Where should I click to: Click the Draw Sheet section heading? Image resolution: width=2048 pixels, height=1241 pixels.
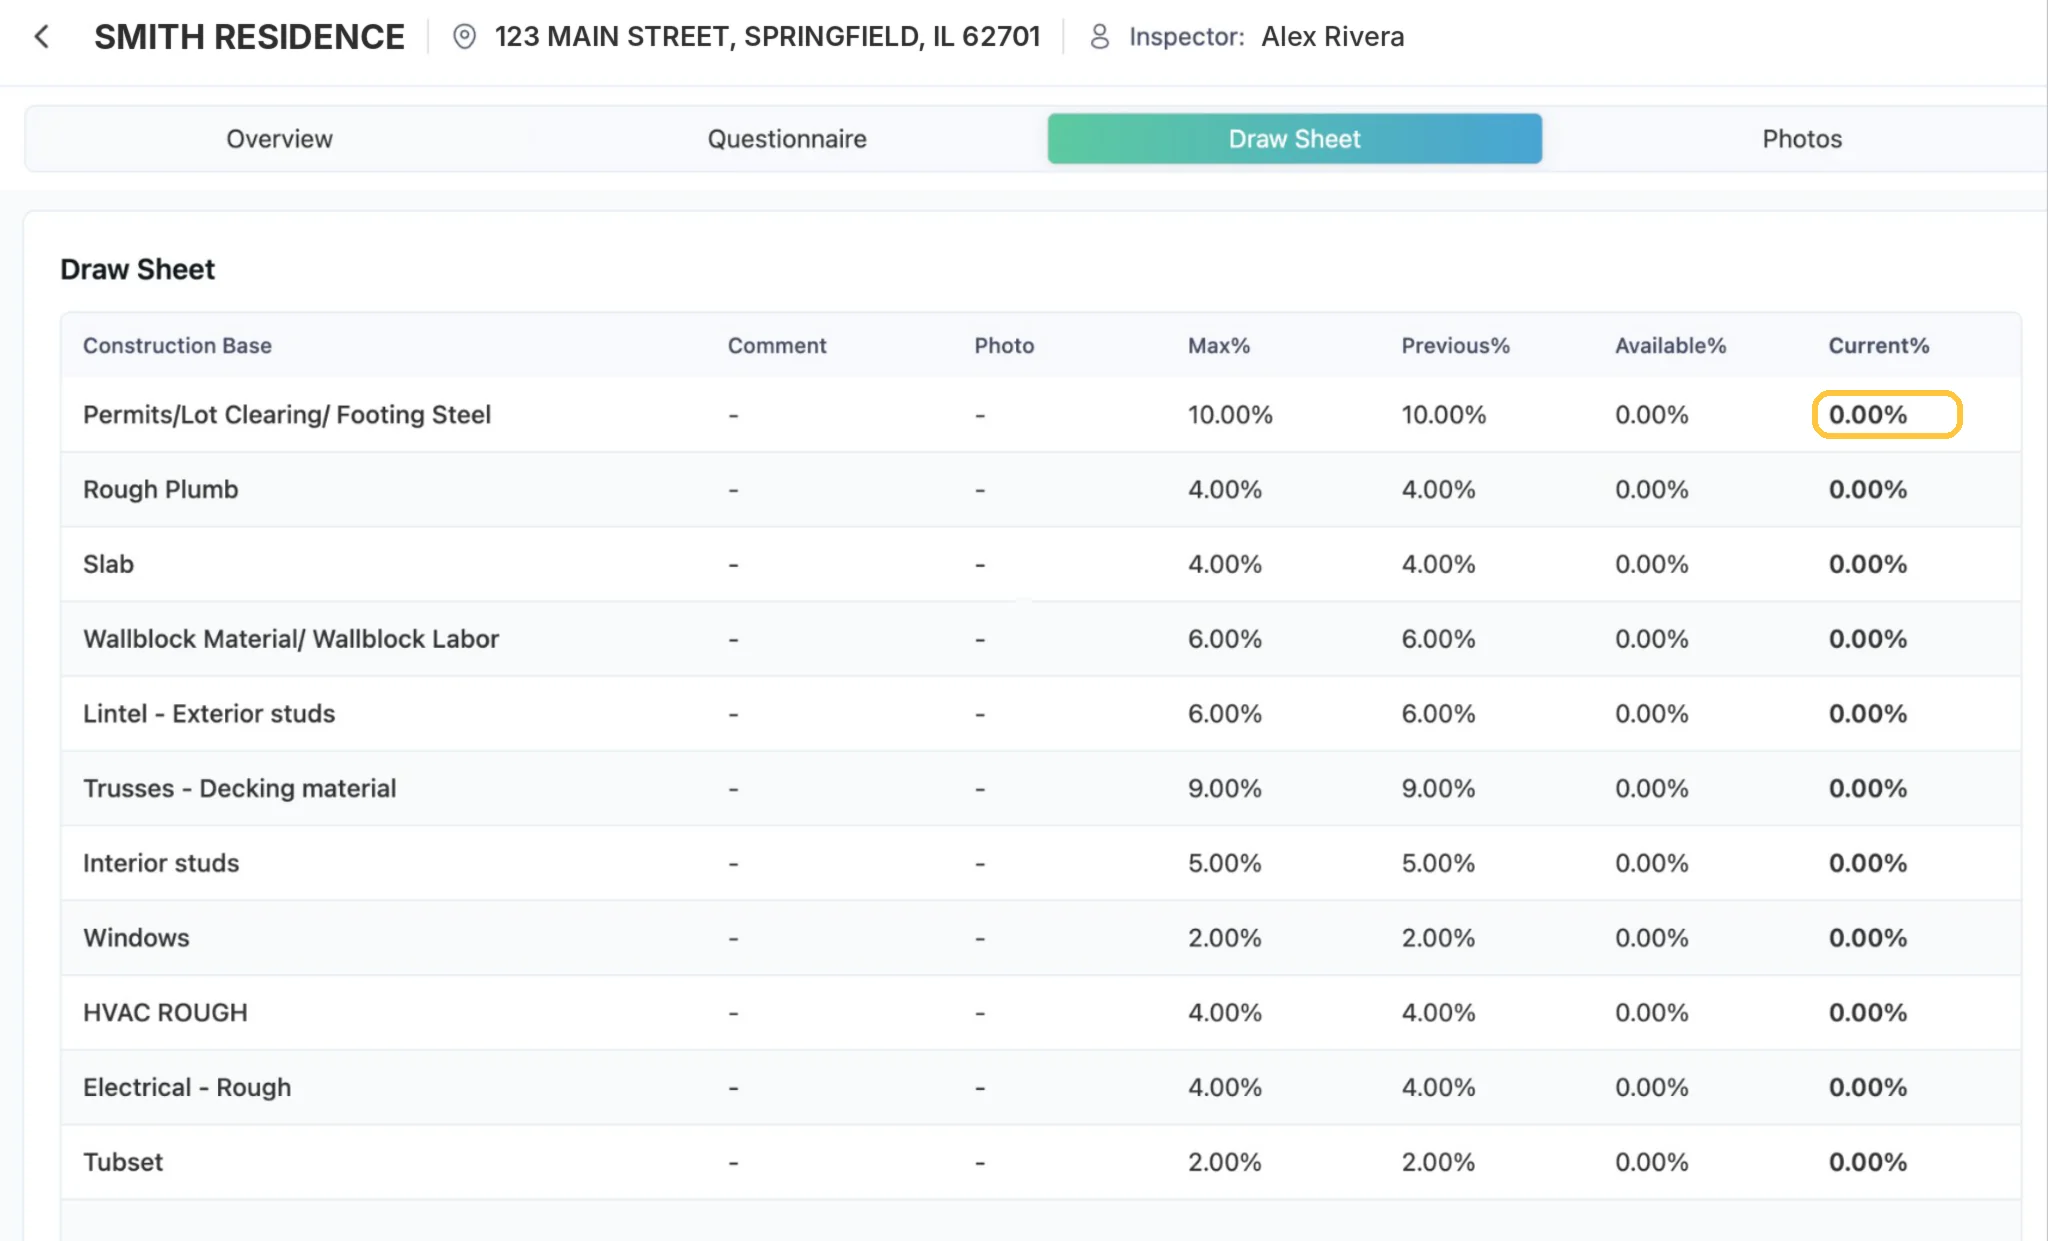pyautogui.click(x=138, y=270)
